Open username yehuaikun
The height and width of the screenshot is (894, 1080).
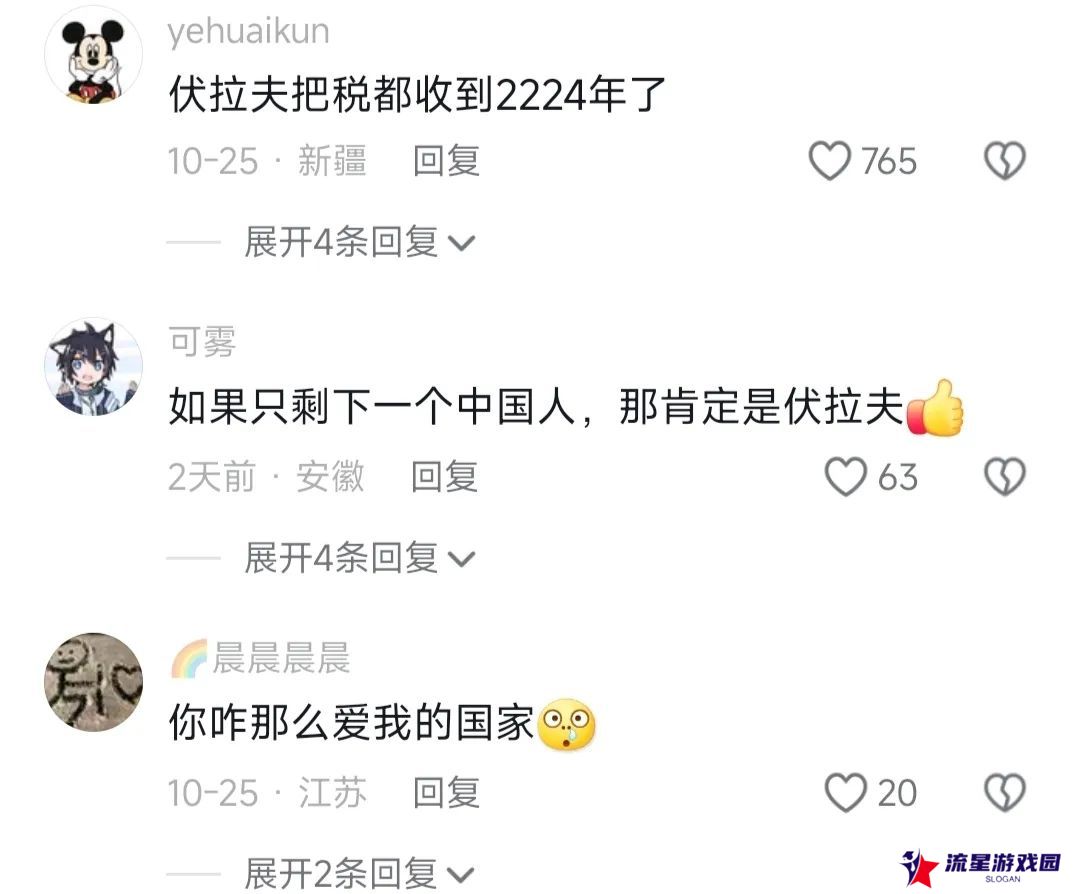click(x=248, y=32)
